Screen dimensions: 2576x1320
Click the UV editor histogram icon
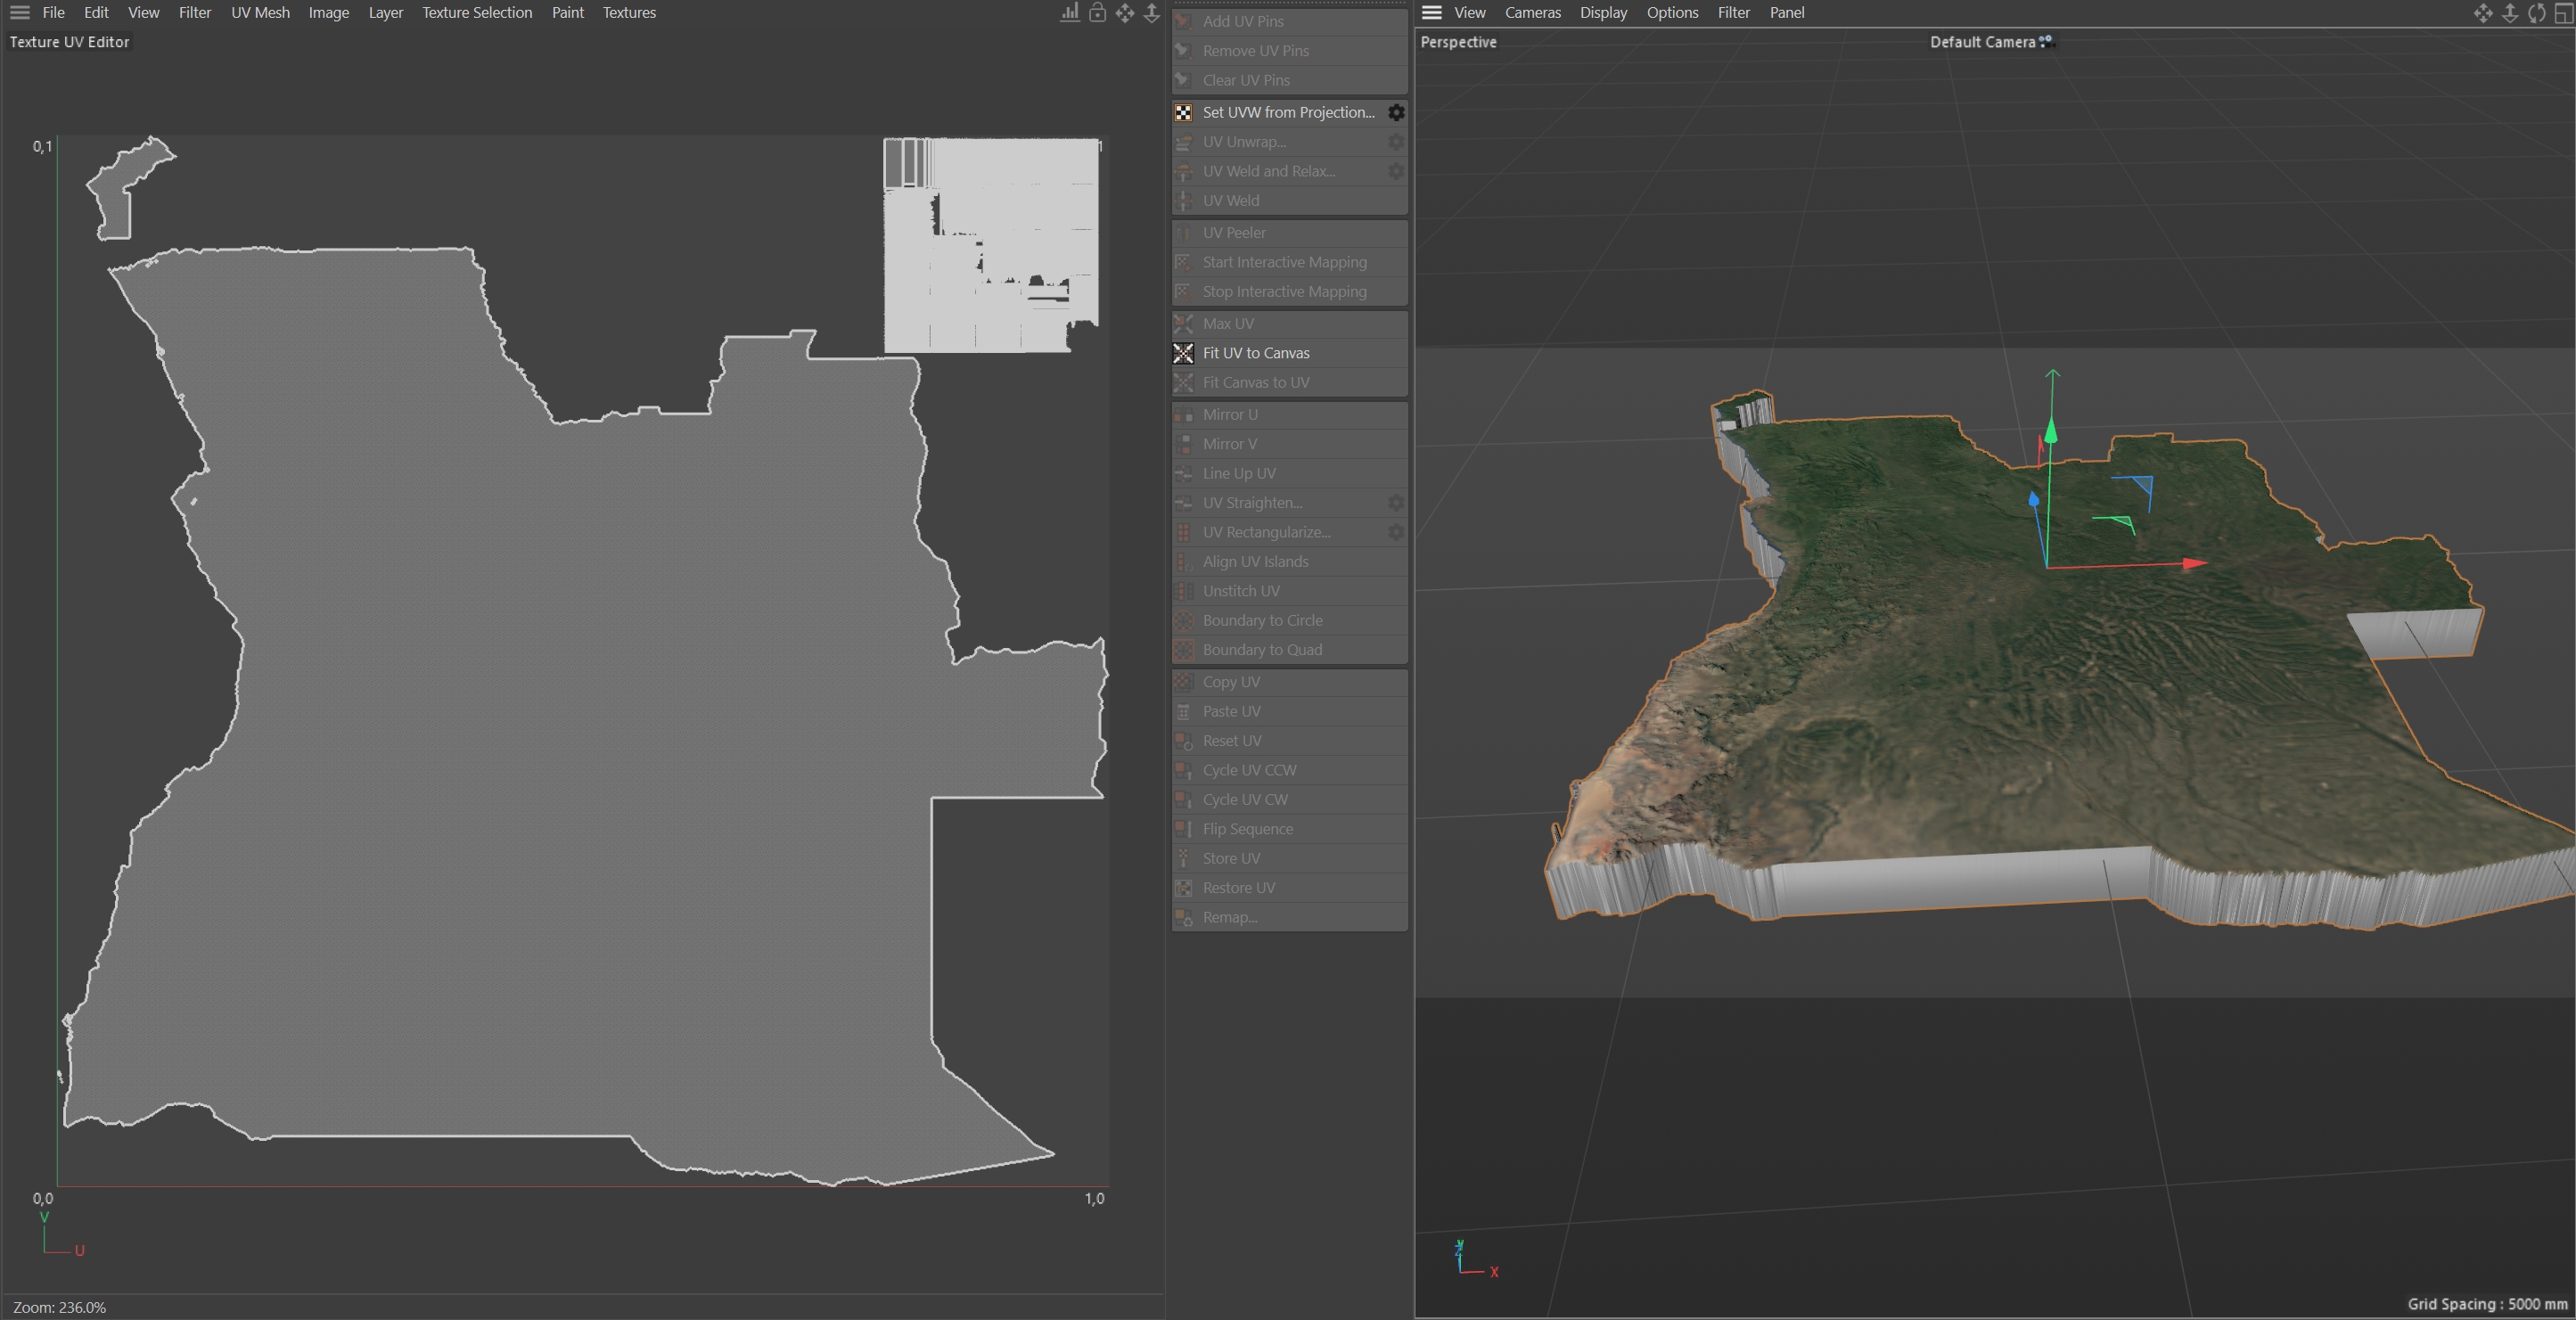point(1070,13)
